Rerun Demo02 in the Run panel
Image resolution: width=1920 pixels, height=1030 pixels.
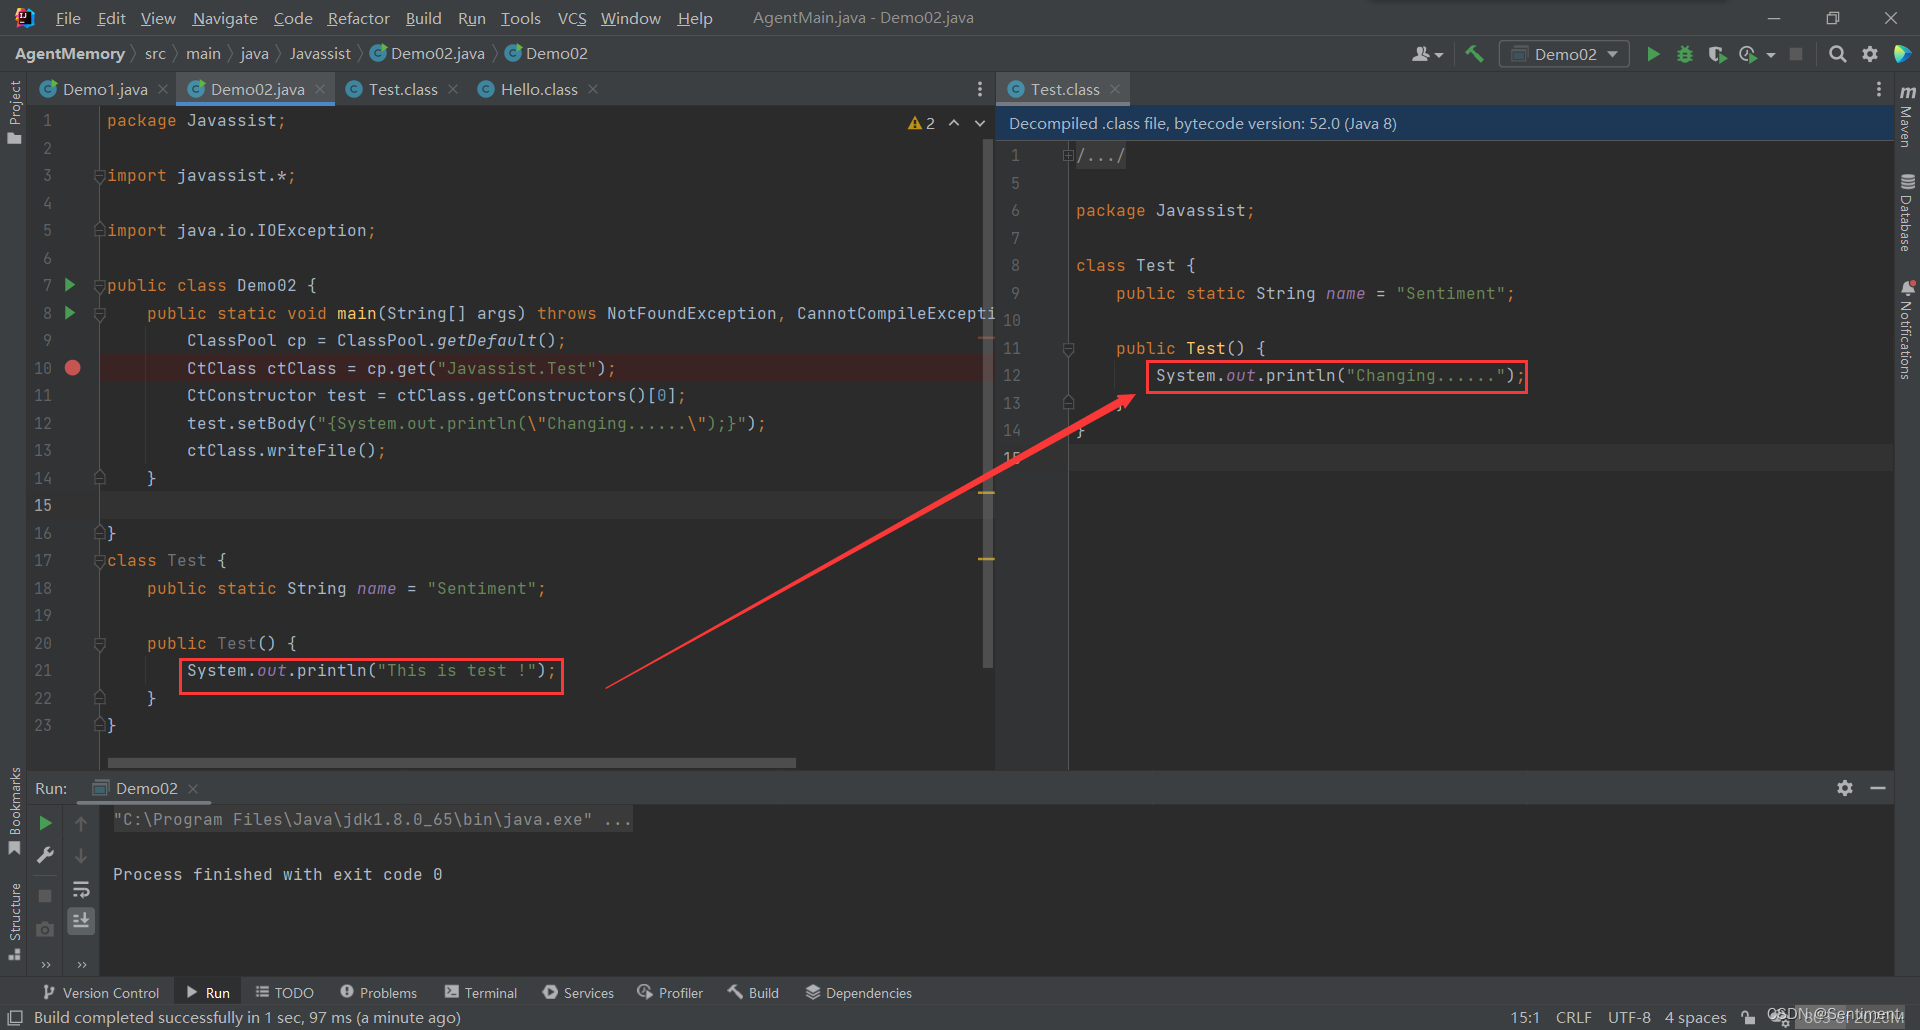[45, 823]
